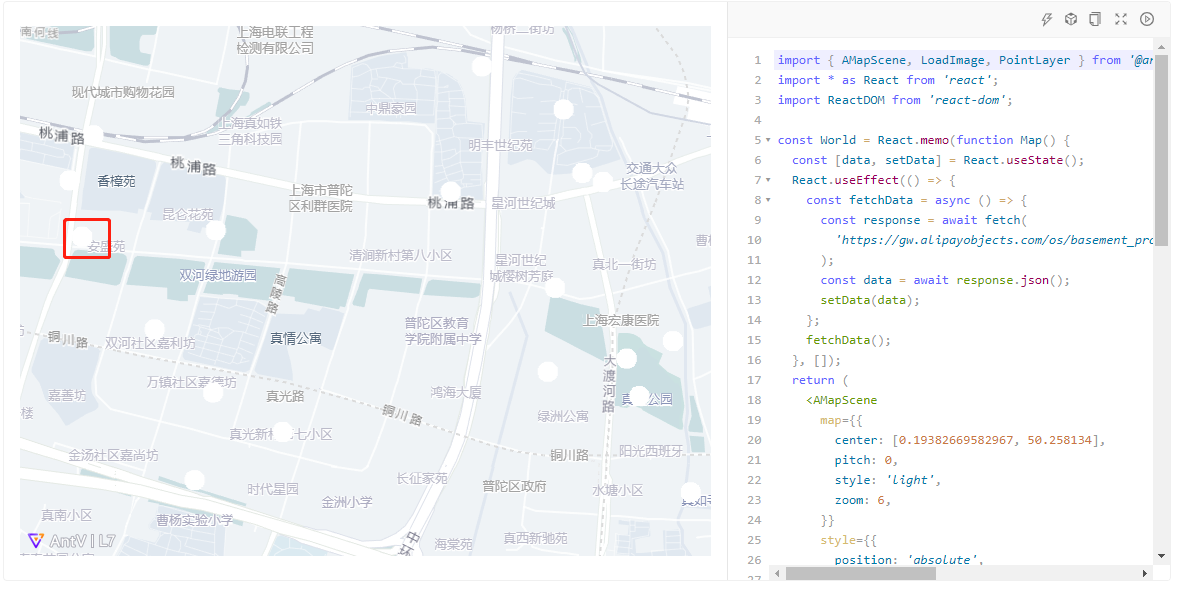Click the 曹杨实验小学 map label
The image size is (1192, 605).
coord(195,521)
